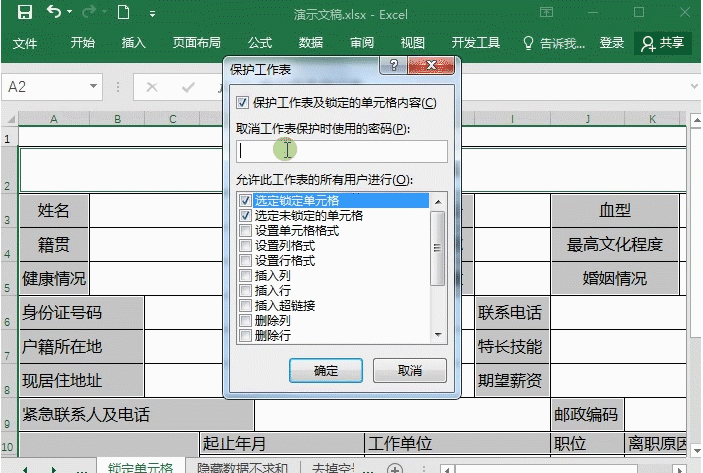Open the Name Box dropdown arrow
703x473 pixels.
(93, 86)
